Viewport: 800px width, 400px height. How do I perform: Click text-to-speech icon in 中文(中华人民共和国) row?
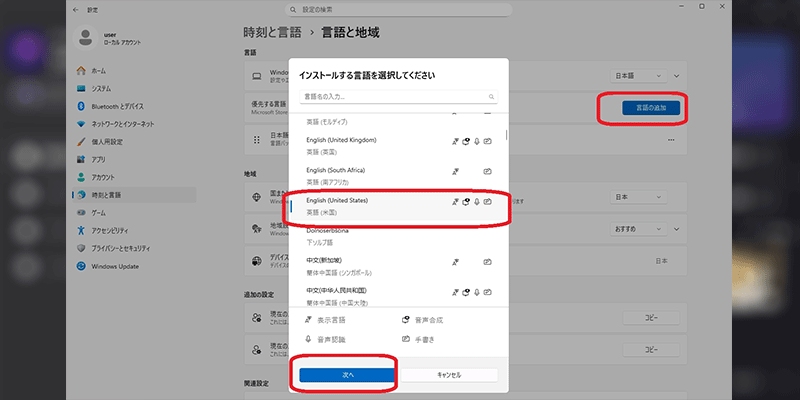tap(465, 292)
